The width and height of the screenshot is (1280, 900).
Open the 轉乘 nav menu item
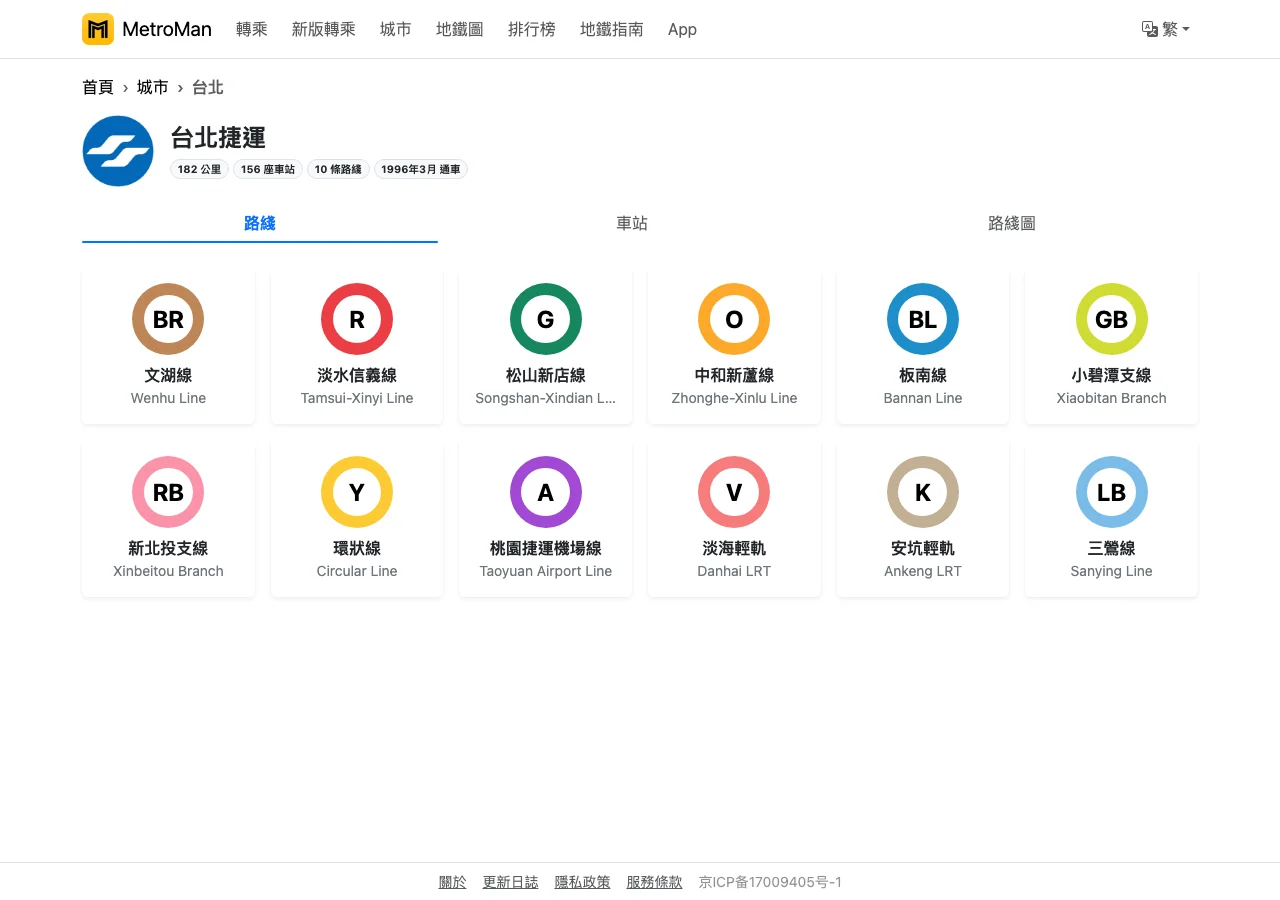pyautogui.click(x=252, y=29)
